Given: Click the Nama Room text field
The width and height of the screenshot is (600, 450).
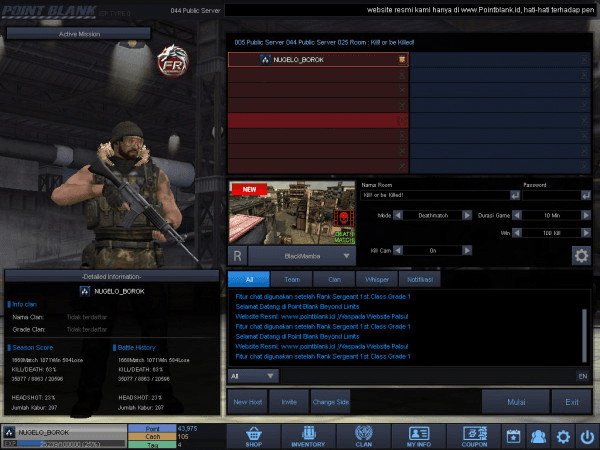Looking at the screenshot, I should tap(435, 196).
